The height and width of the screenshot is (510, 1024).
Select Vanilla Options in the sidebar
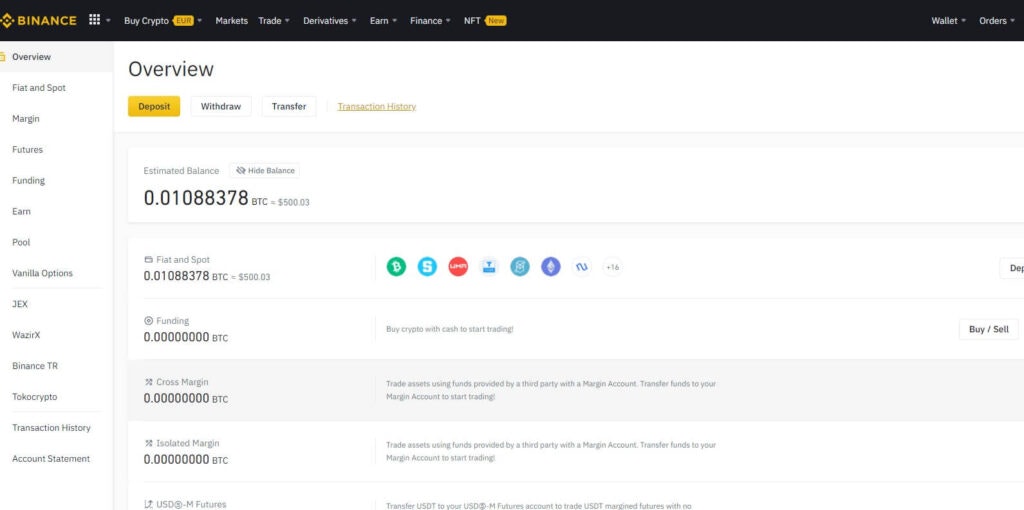point(42,274)
